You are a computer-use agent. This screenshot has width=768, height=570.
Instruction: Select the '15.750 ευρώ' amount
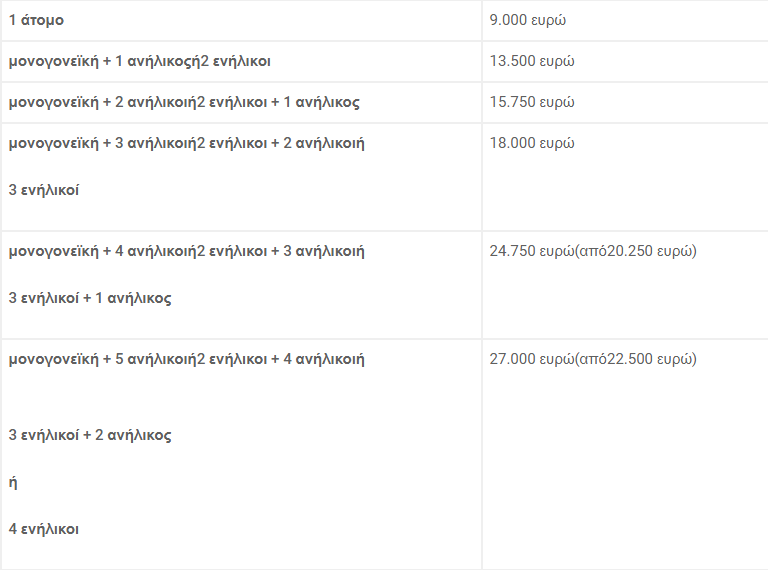pos(532,102)
